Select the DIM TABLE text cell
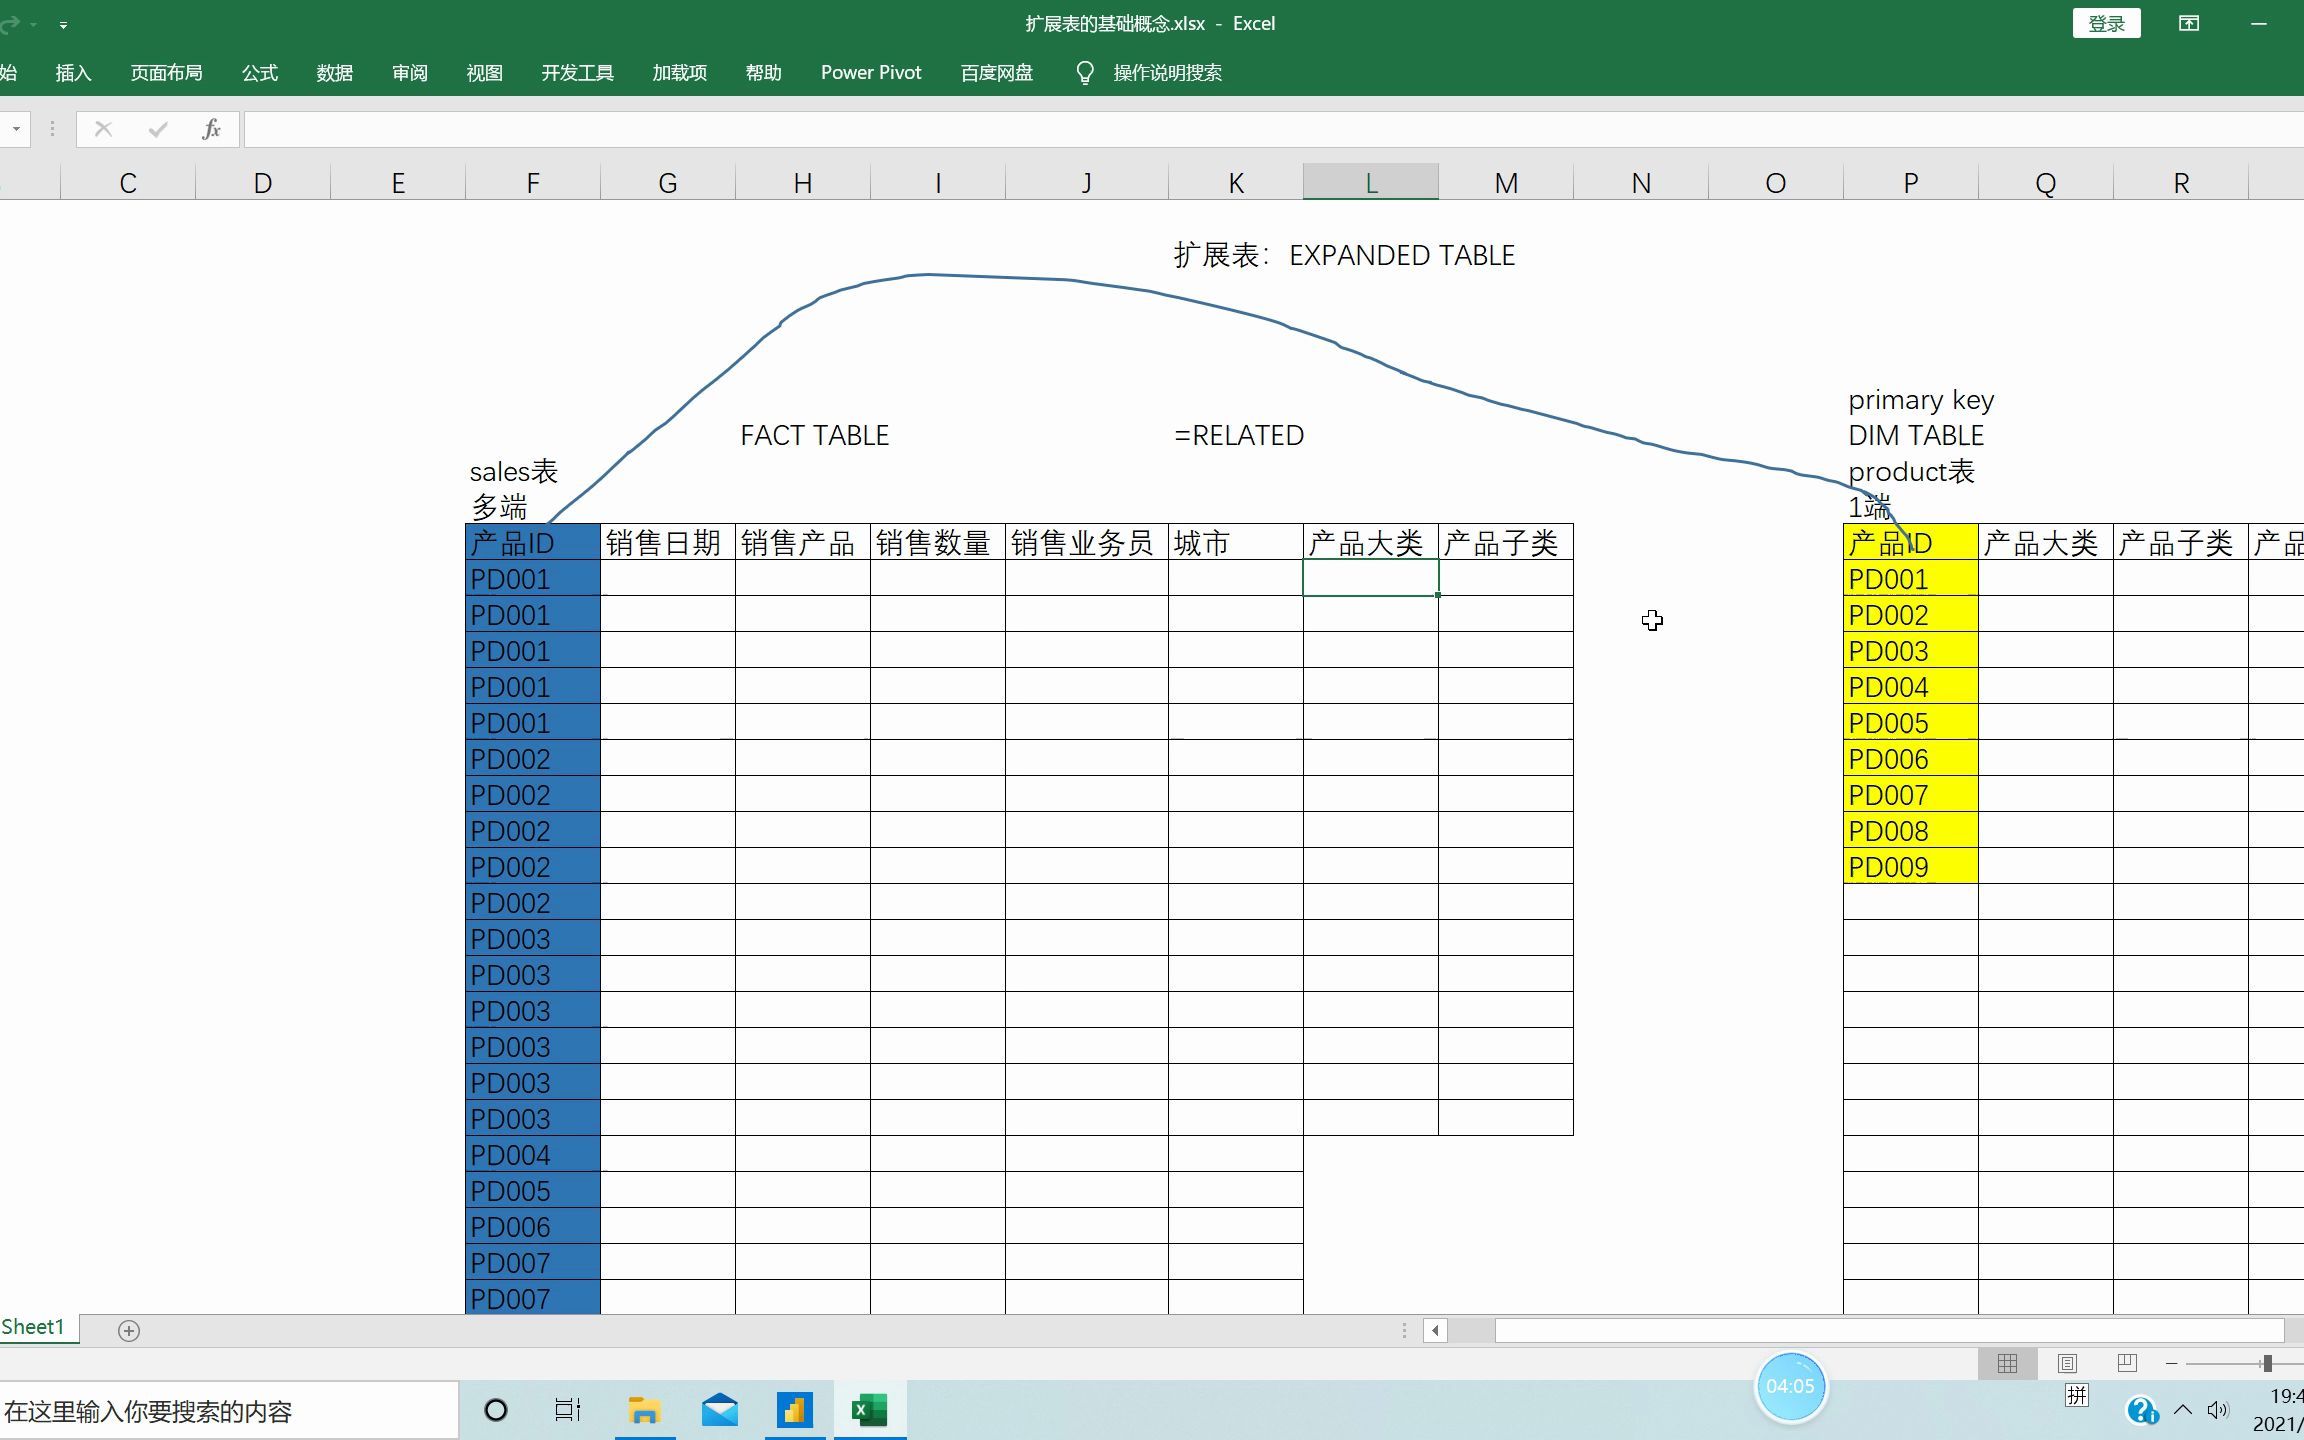This screenshot has height=1440, width=2304. [x=1916, y=435]
